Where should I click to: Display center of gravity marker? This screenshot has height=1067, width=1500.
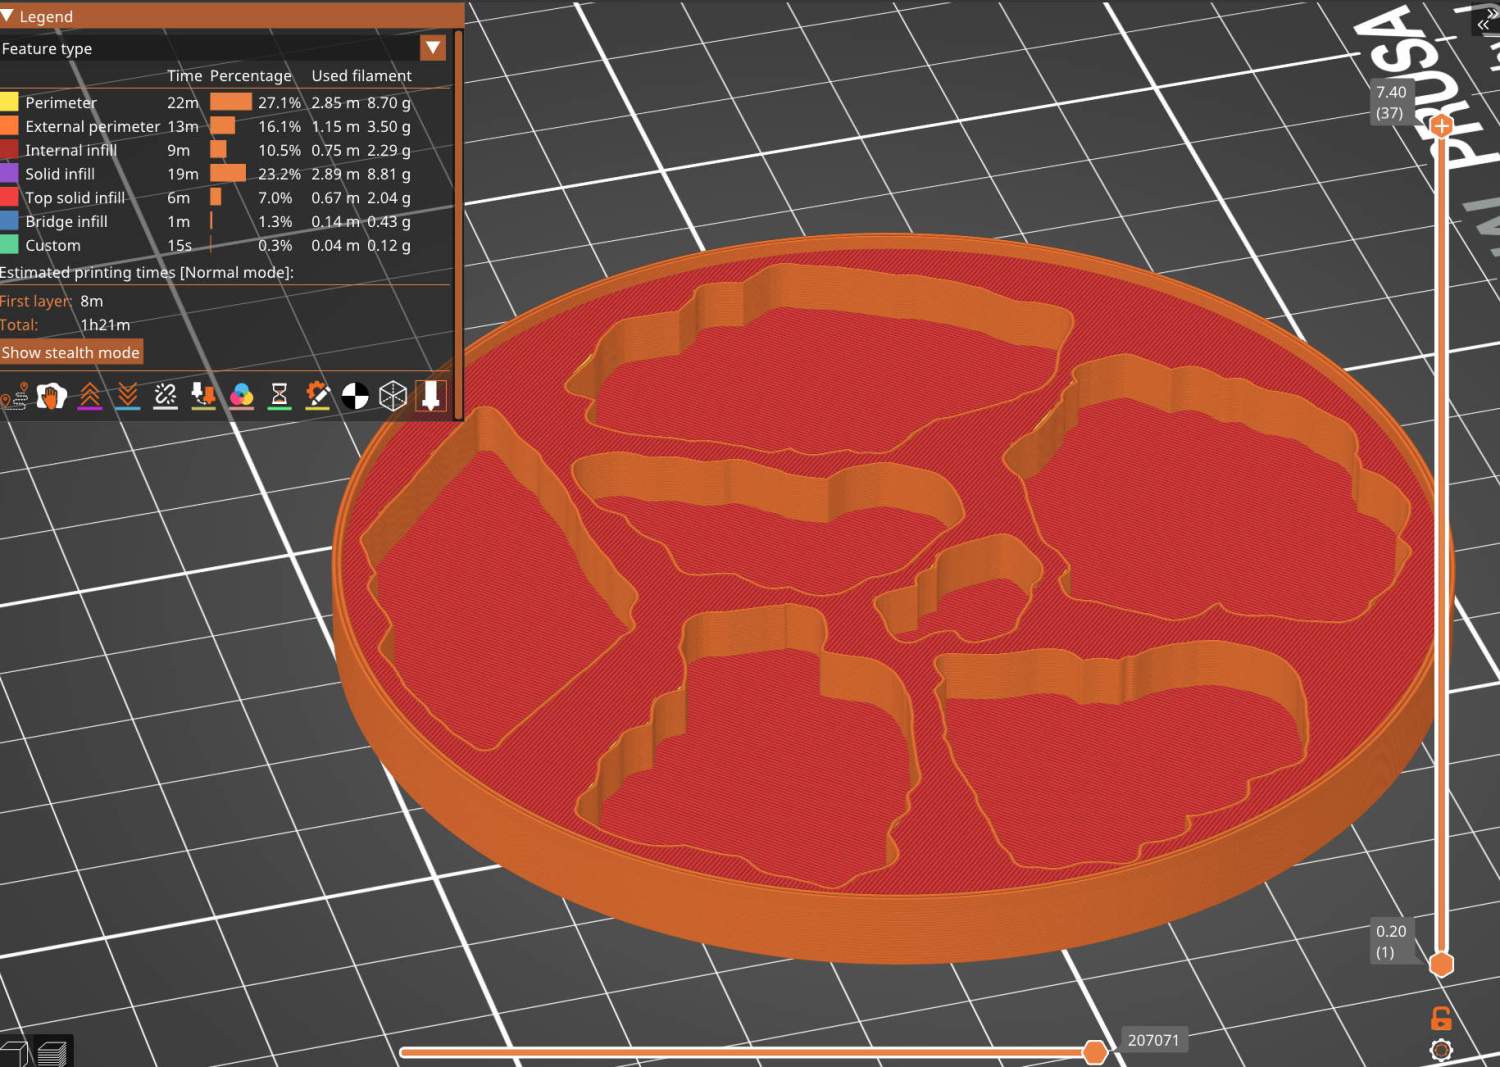coord(353,396)
